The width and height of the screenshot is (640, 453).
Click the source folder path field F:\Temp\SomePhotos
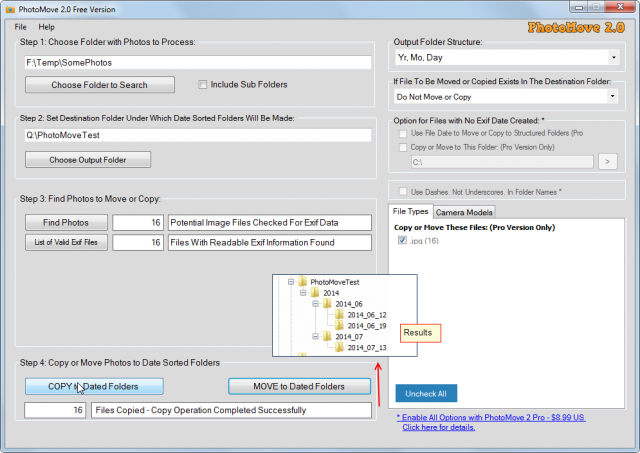point(198,62)
